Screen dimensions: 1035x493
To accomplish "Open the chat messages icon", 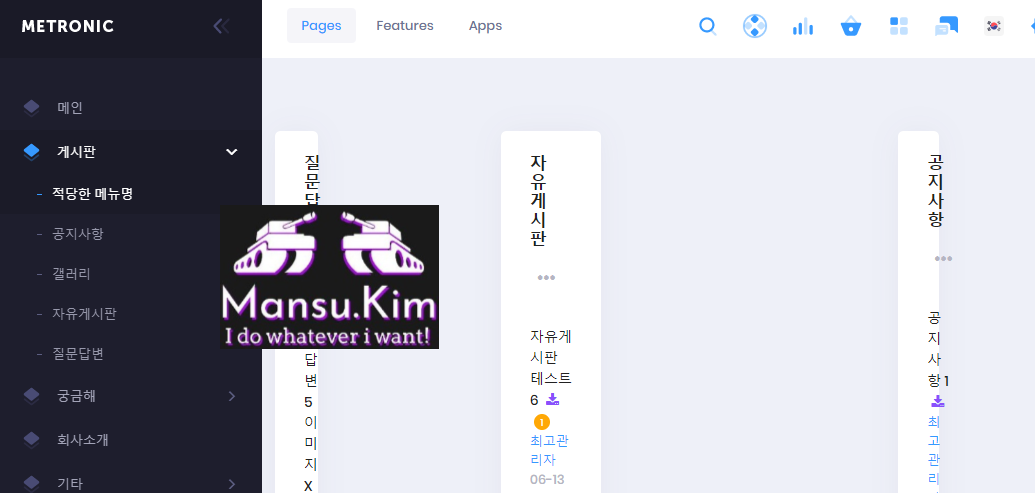I will (946, 26).
